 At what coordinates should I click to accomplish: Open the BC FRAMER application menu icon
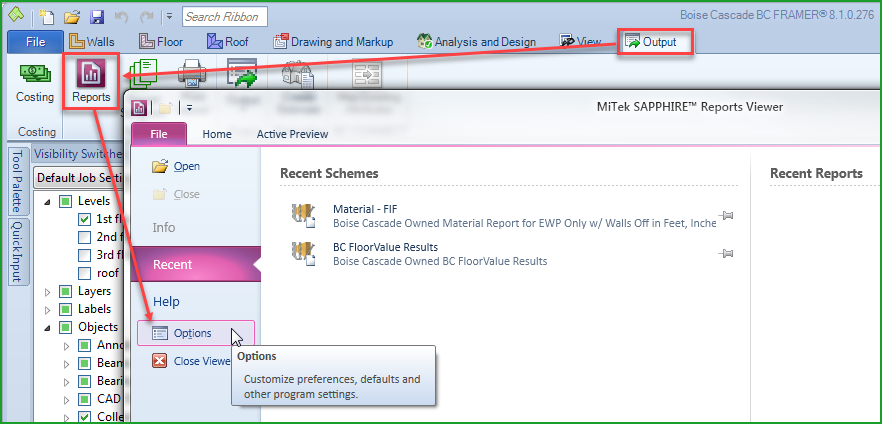pyautogui.click(x=17, y=15)
